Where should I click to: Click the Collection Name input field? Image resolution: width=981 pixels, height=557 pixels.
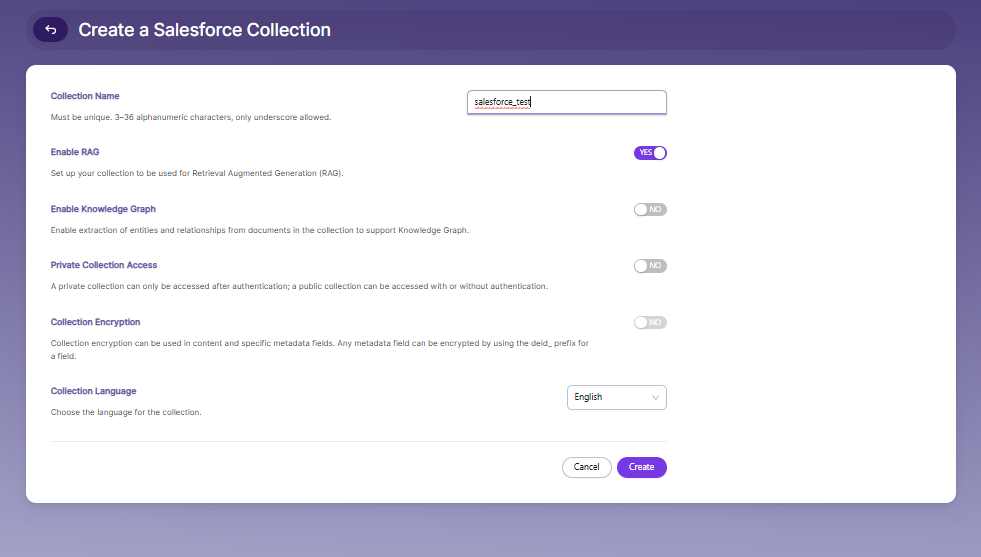pos(567,102)
